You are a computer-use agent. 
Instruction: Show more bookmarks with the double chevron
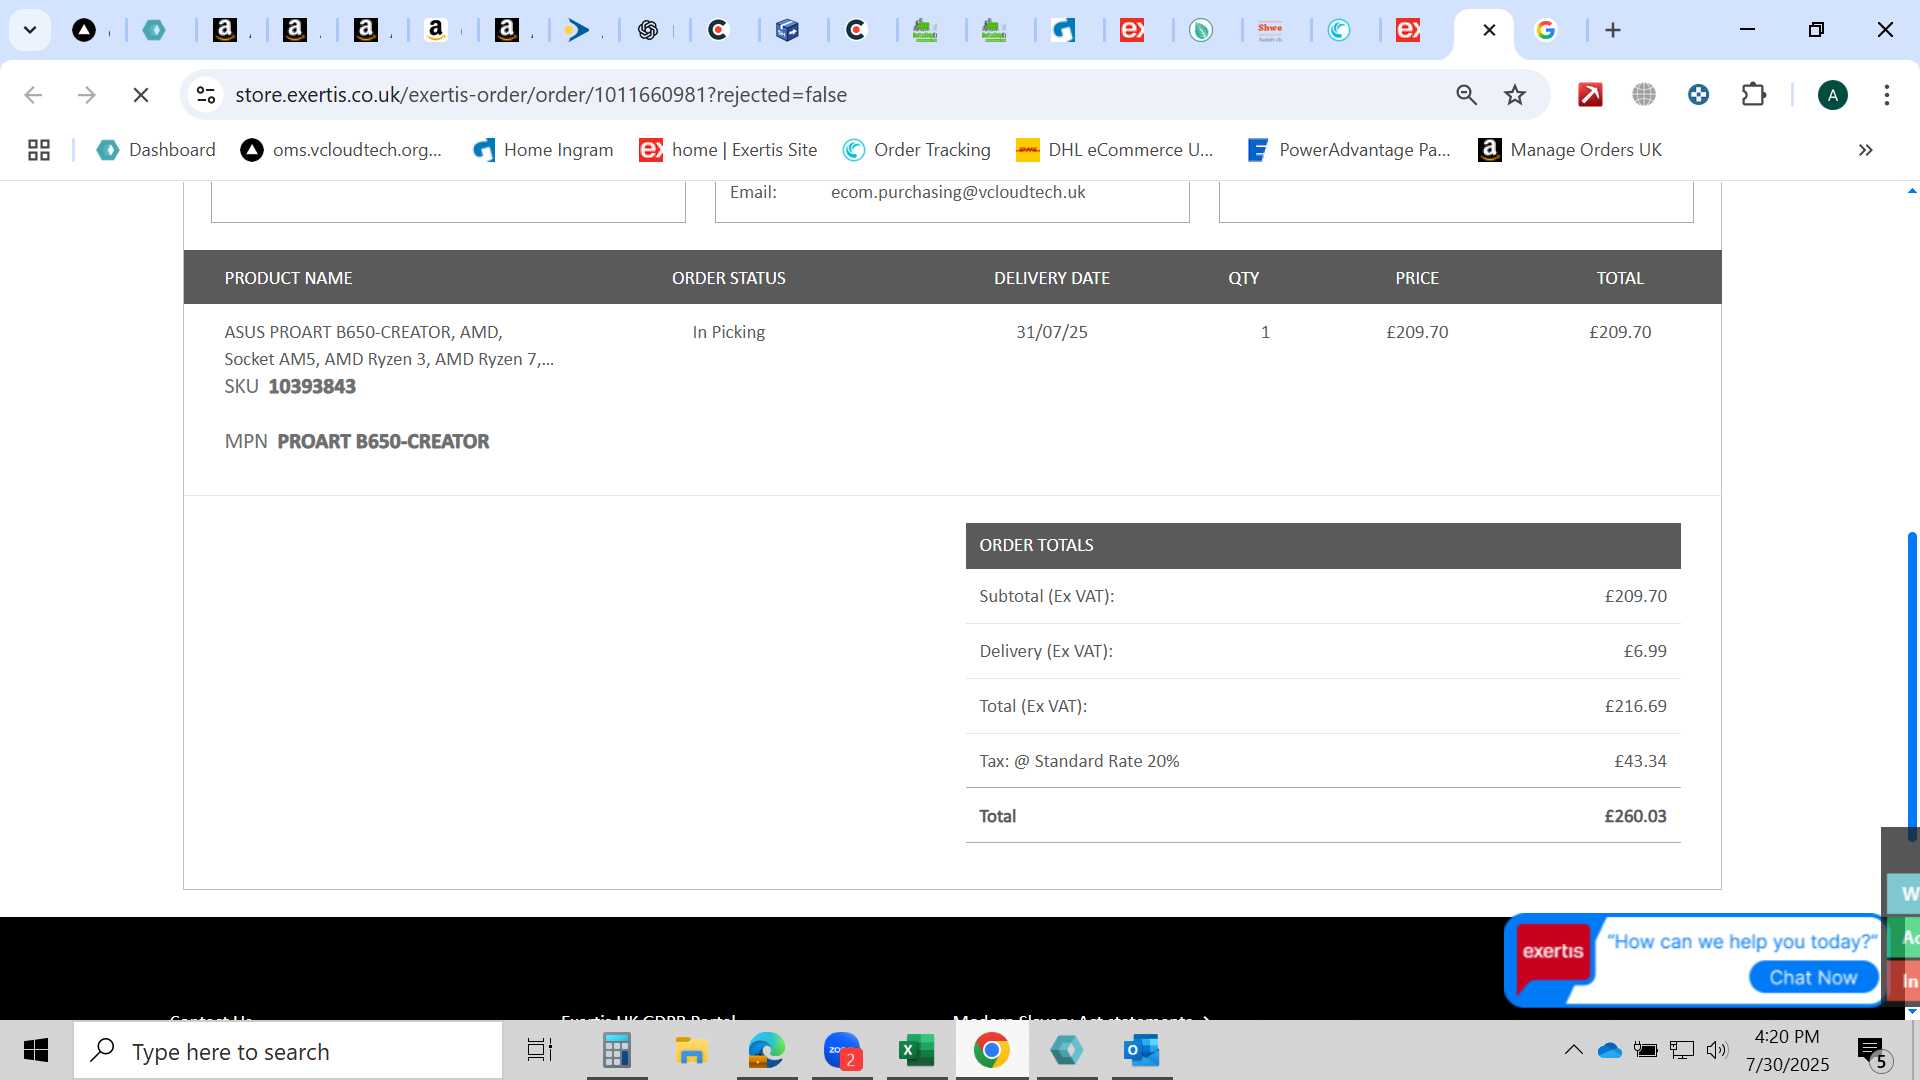[1865, 150]
